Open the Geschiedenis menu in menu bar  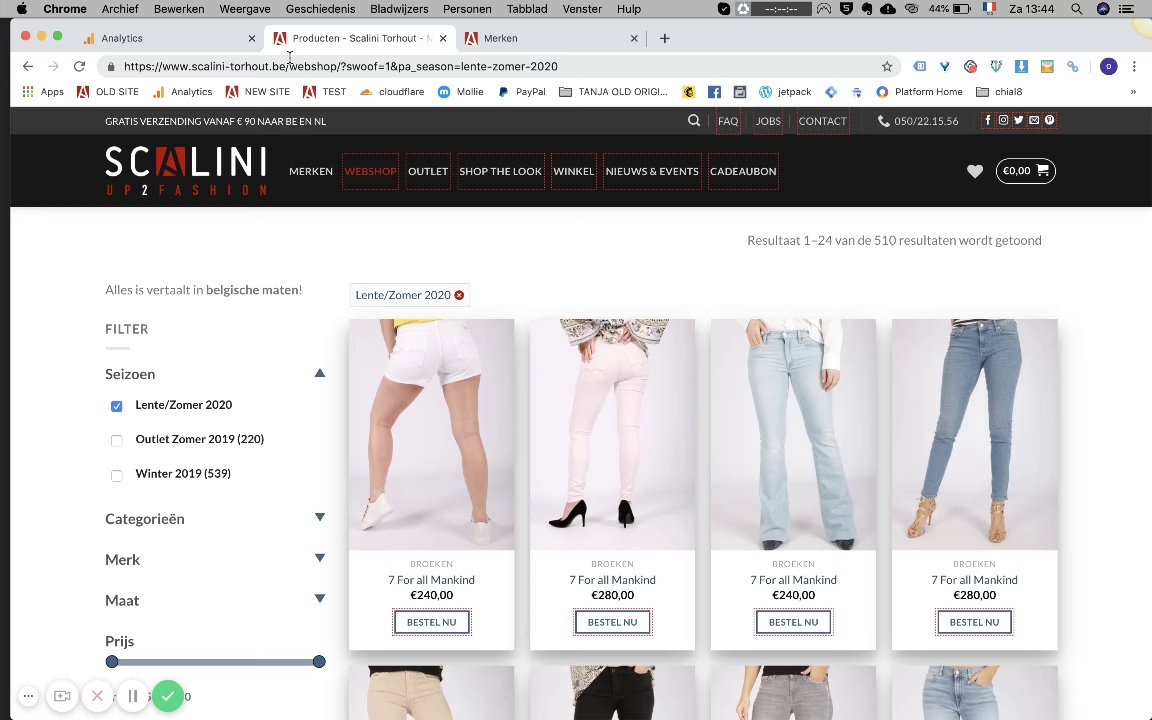tap(320, 9)
